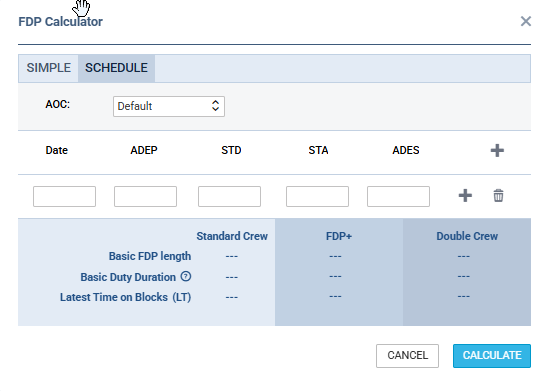Screen dimensions: 548x391
Task: Click the STA column header
Action: [x=318, y=150]
